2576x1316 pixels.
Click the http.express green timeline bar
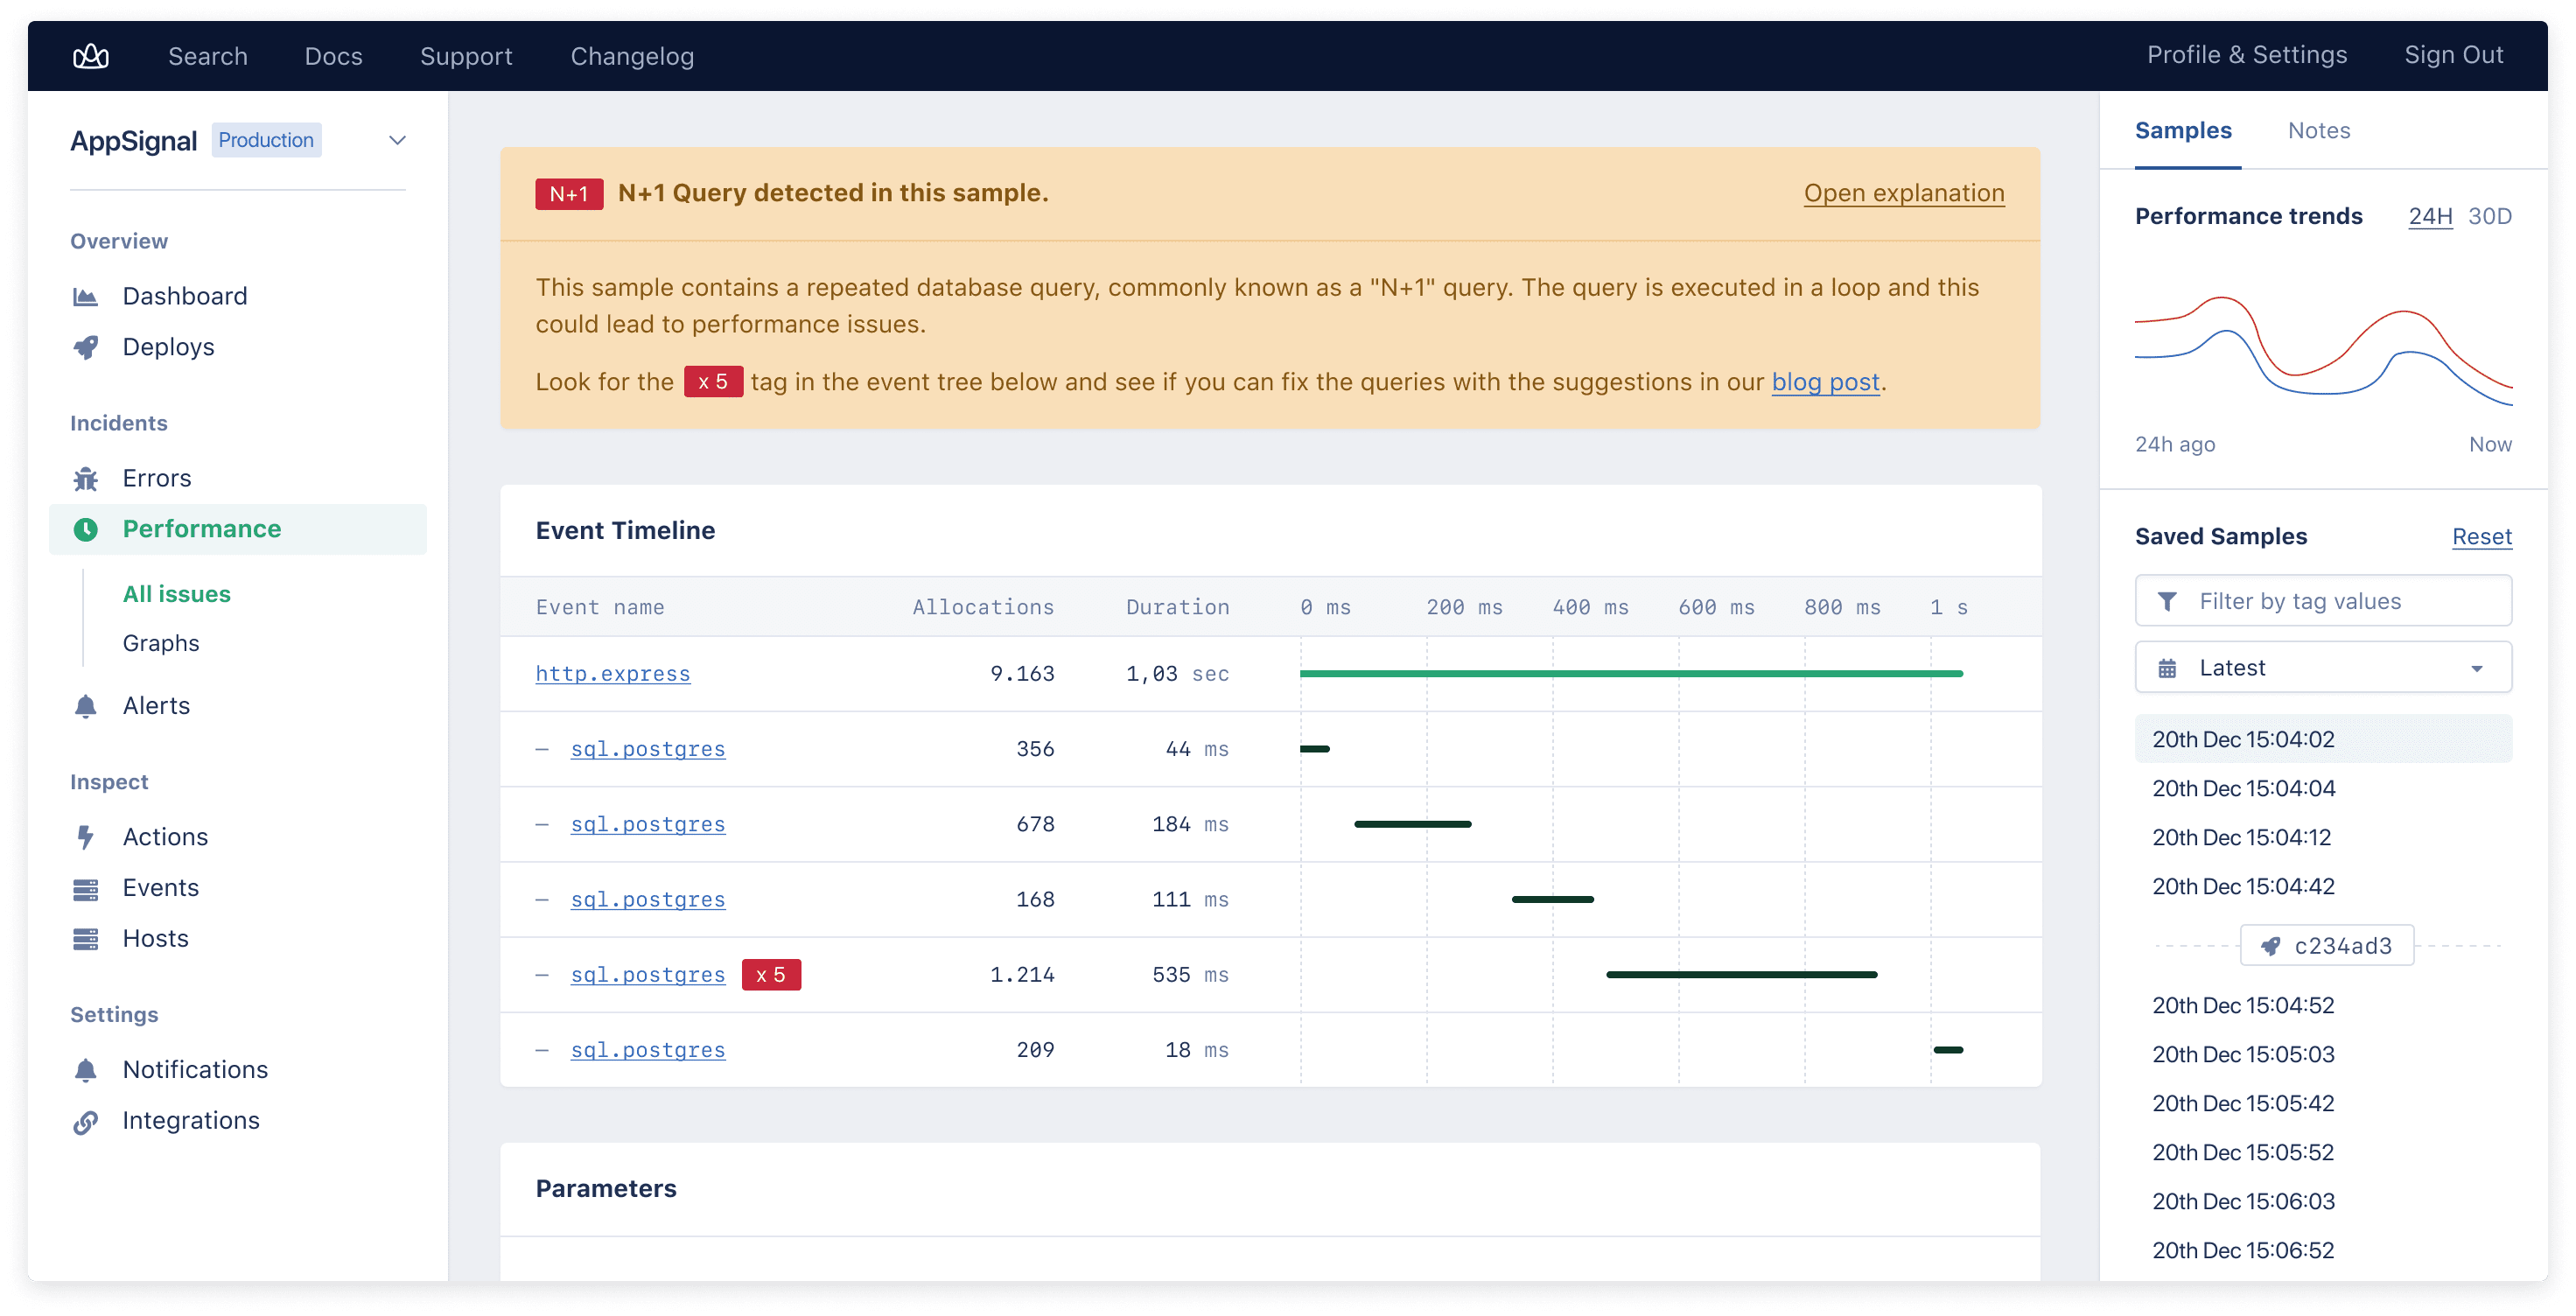pos(1631,674)
